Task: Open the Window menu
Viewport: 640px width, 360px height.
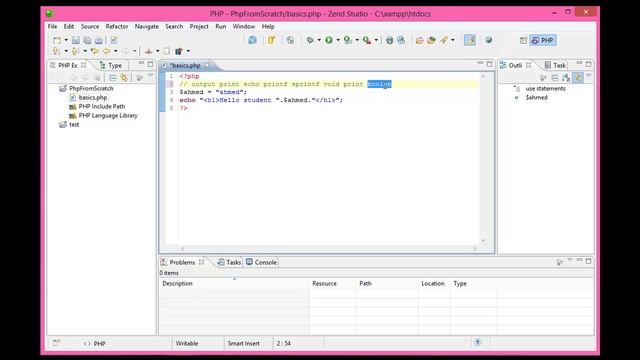Action: (x=244, y=26)
